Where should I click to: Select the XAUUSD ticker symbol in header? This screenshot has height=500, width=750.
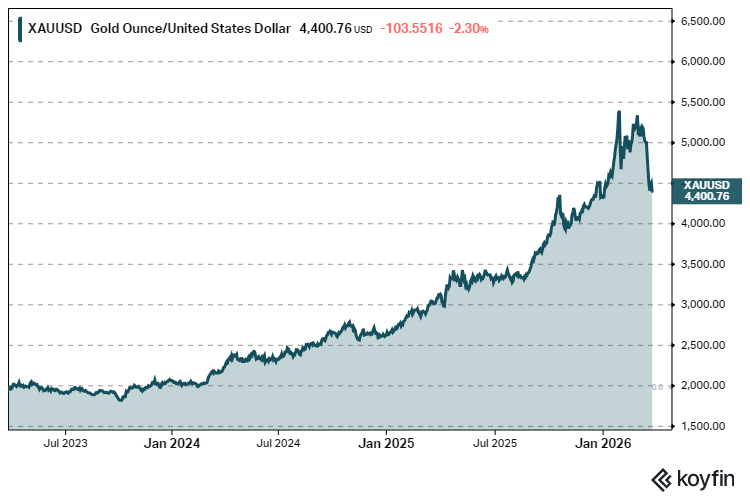click(x=56, y=29)
